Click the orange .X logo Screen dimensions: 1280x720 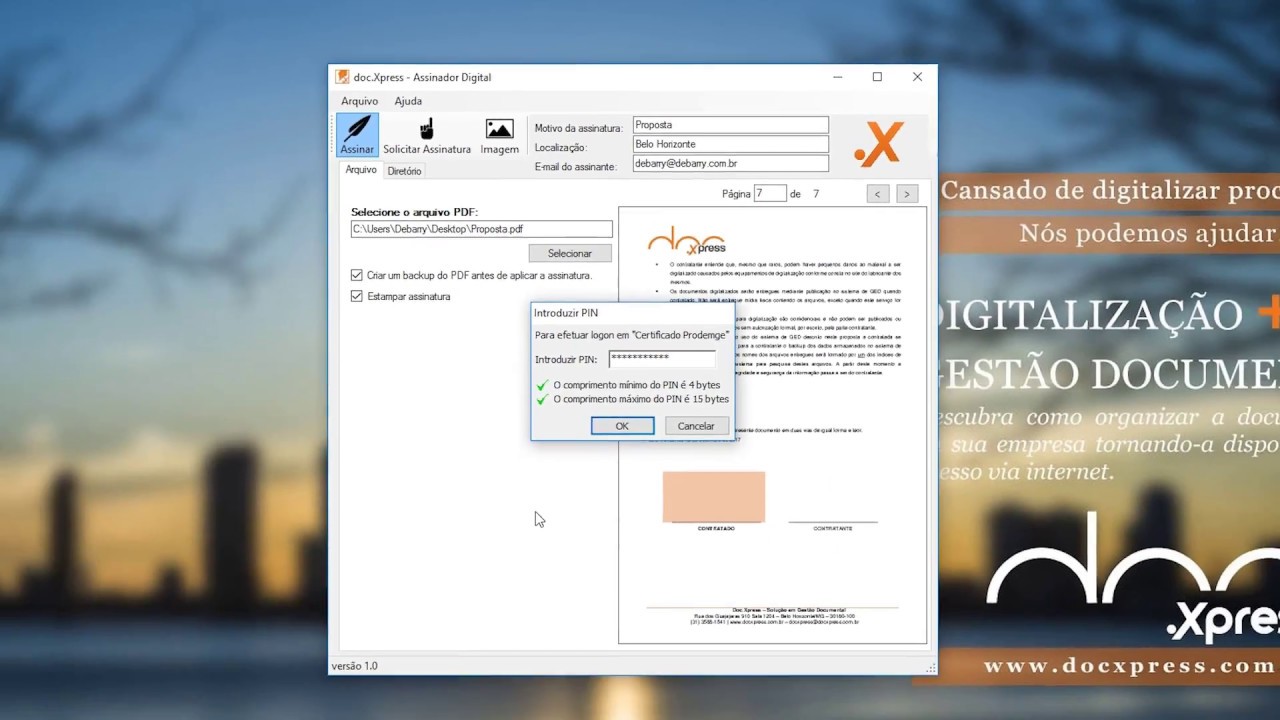(879, 143)
